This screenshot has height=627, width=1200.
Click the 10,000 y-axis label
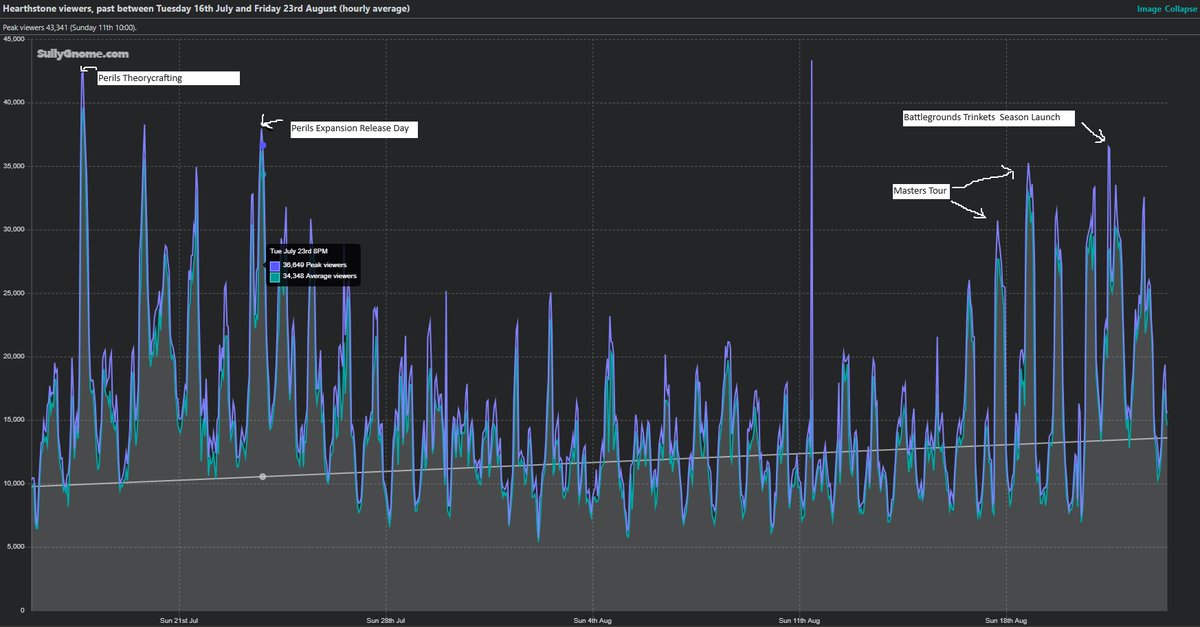(x=14, y=483)
